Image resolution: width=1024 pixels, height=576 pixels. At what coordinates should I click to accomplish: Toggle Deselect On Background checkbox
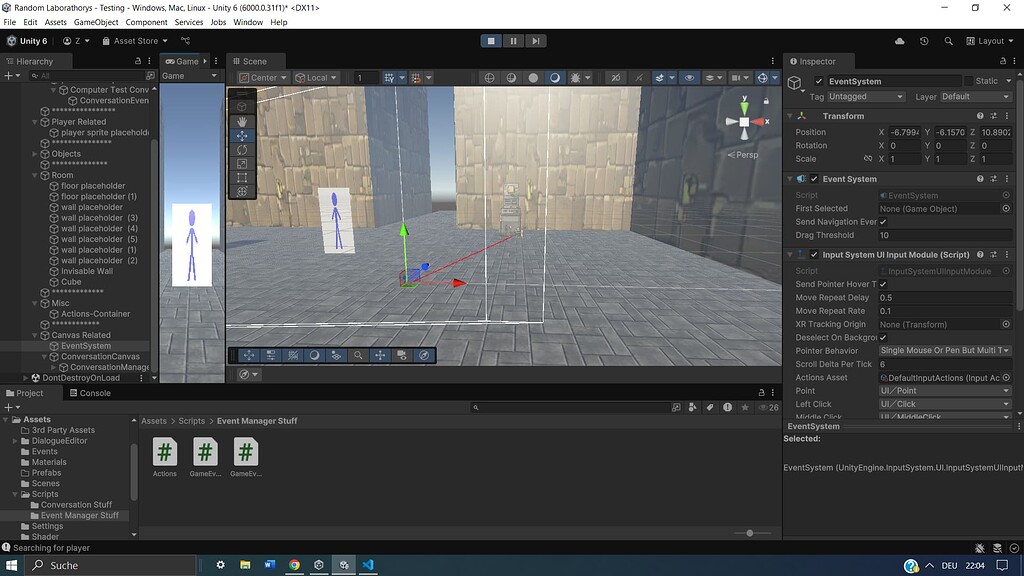click(884, 337)
